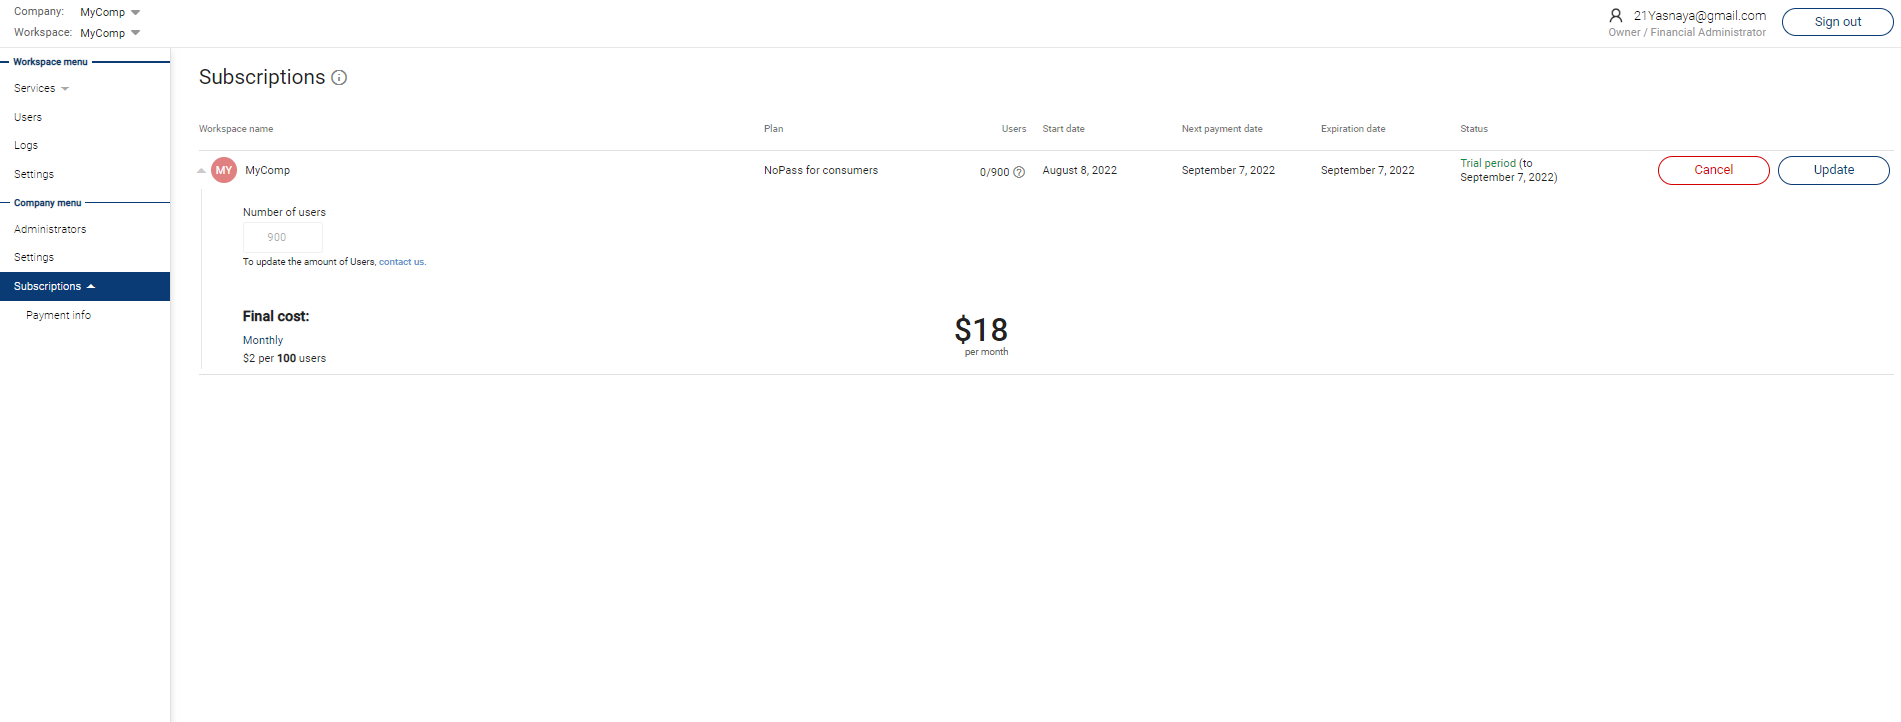
Task: Open Users in the workspace menu
Action: [28, 117]
